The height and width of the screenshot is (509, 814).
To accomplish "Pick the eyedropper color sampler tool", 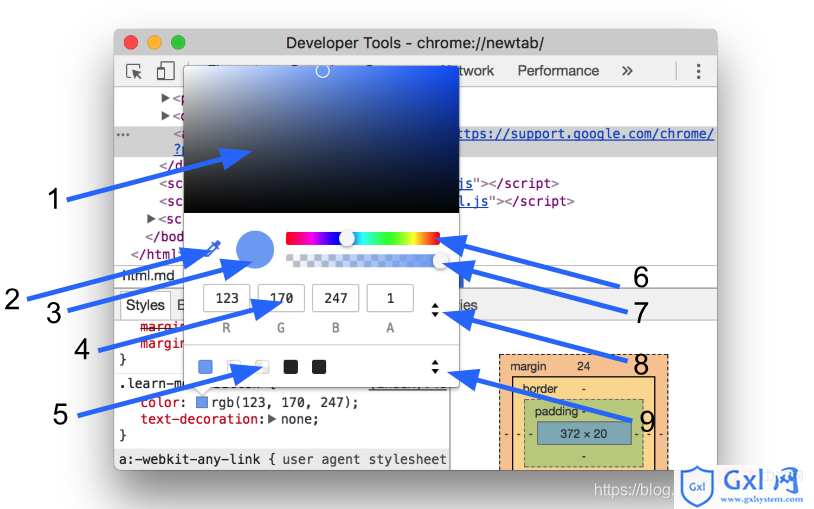I will tap(212, 248).
